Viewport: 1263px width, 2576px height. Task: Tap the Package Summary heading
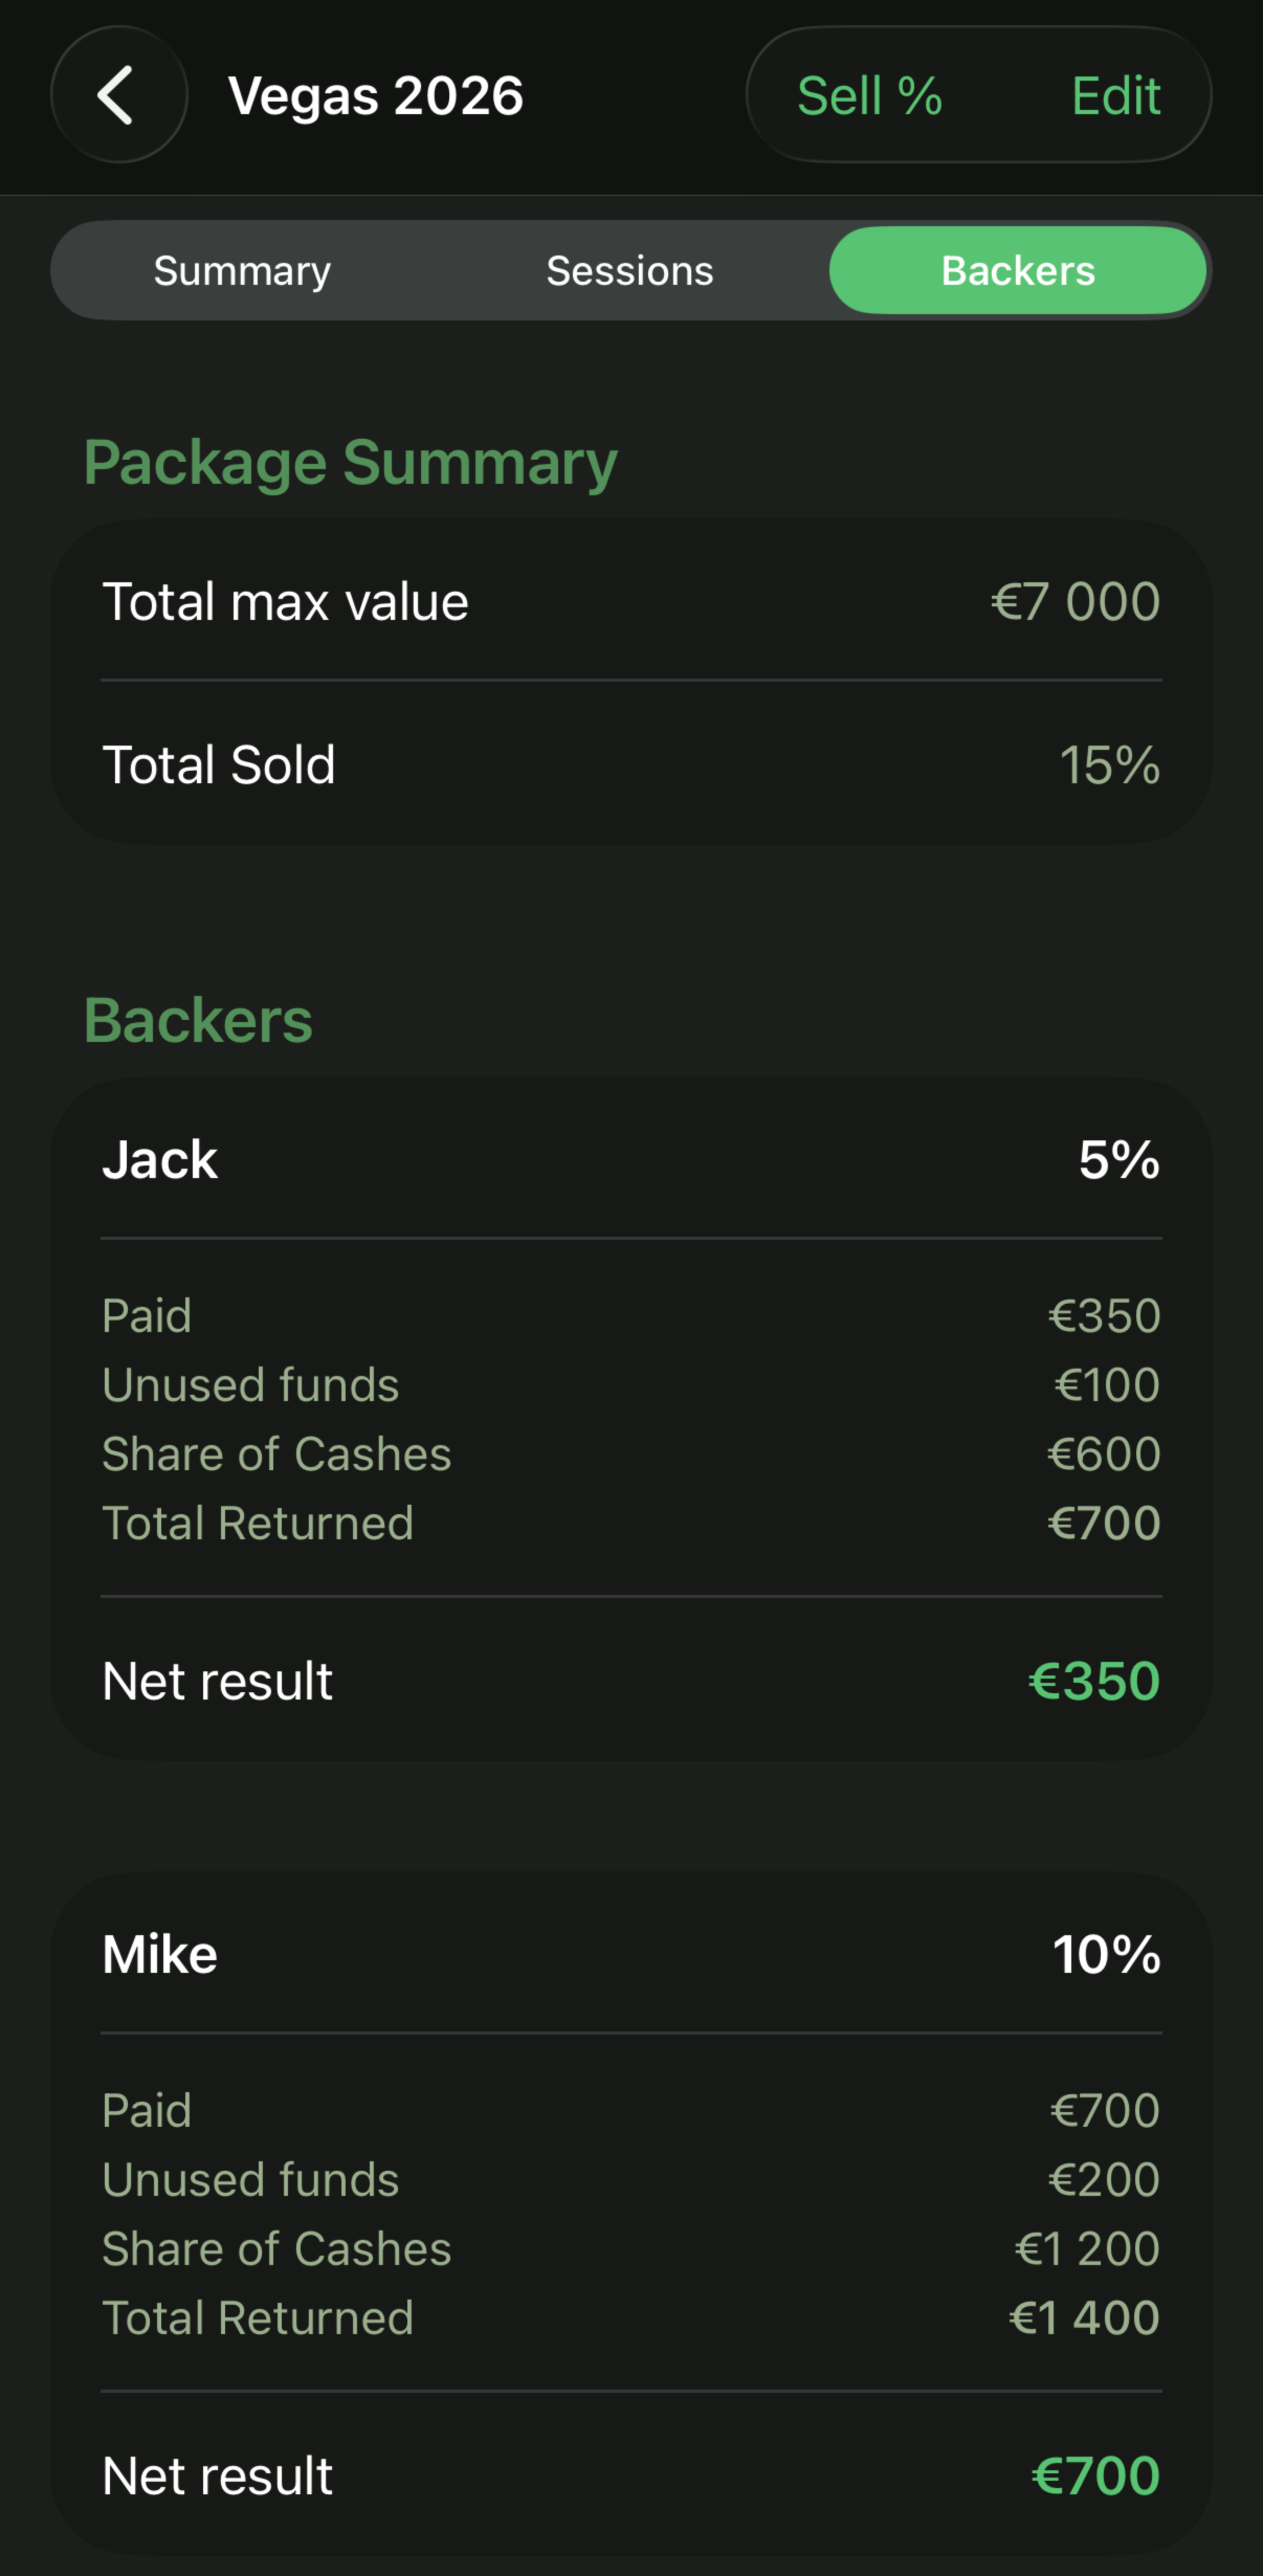(x=350, y=463)
